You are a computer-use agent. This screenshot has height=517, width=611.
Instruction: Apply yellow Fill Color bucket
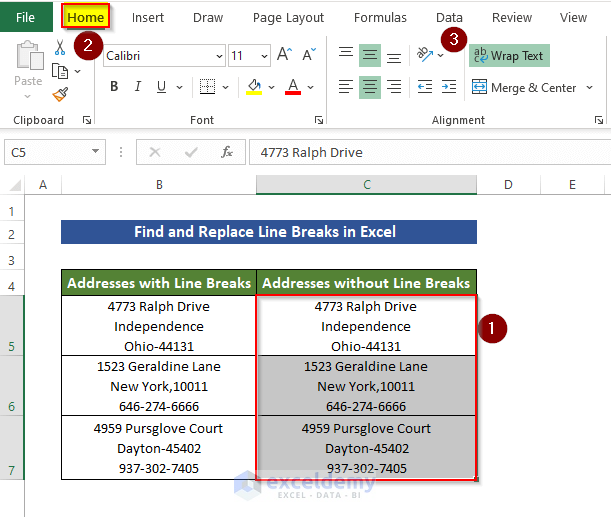point(254,87)
